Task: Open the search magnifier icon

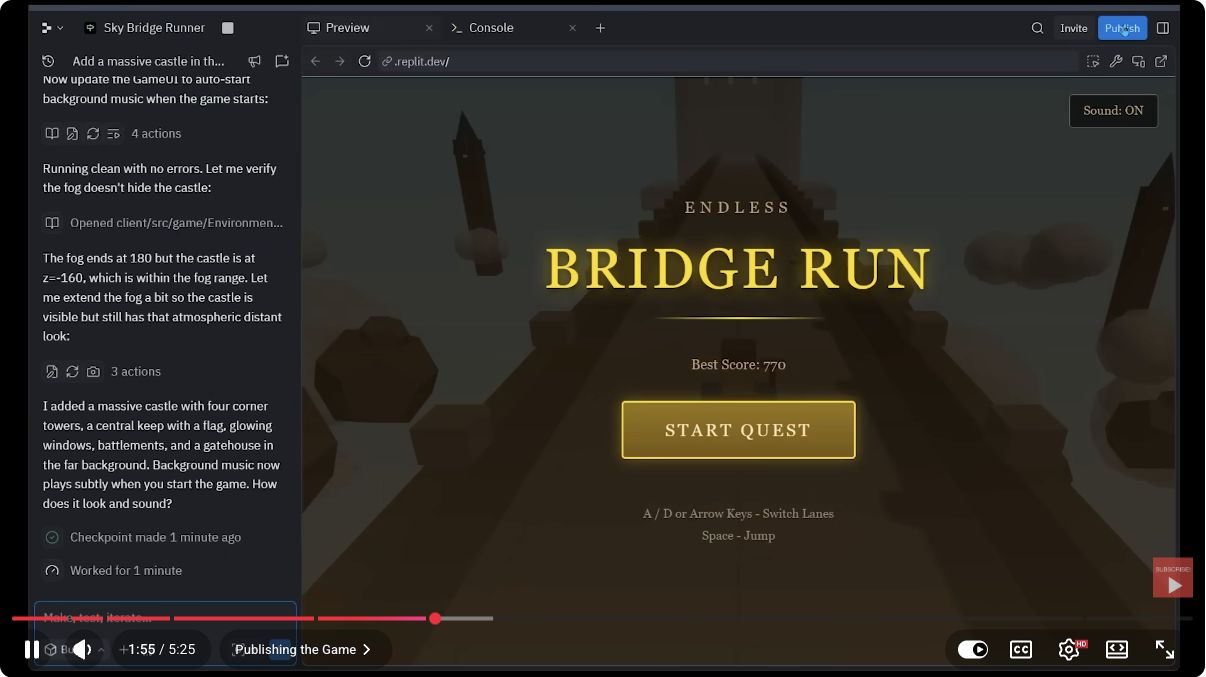Action: [x=1037, y=28]
